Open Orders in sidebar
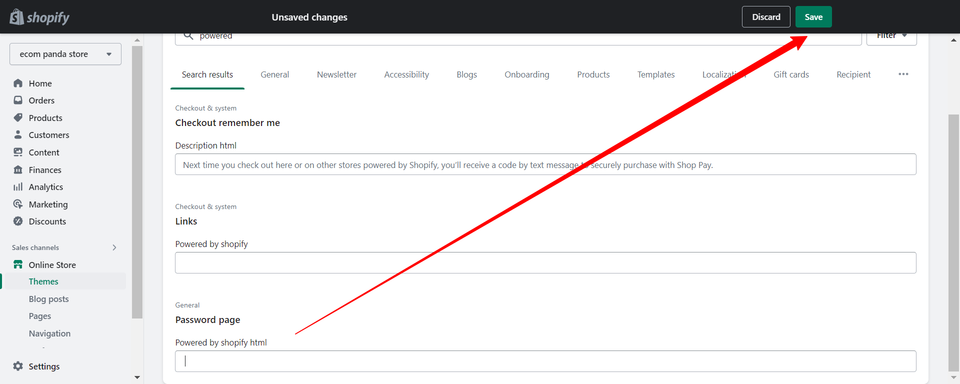This screenshot has height=384, width=960. (x=42, y=100)
